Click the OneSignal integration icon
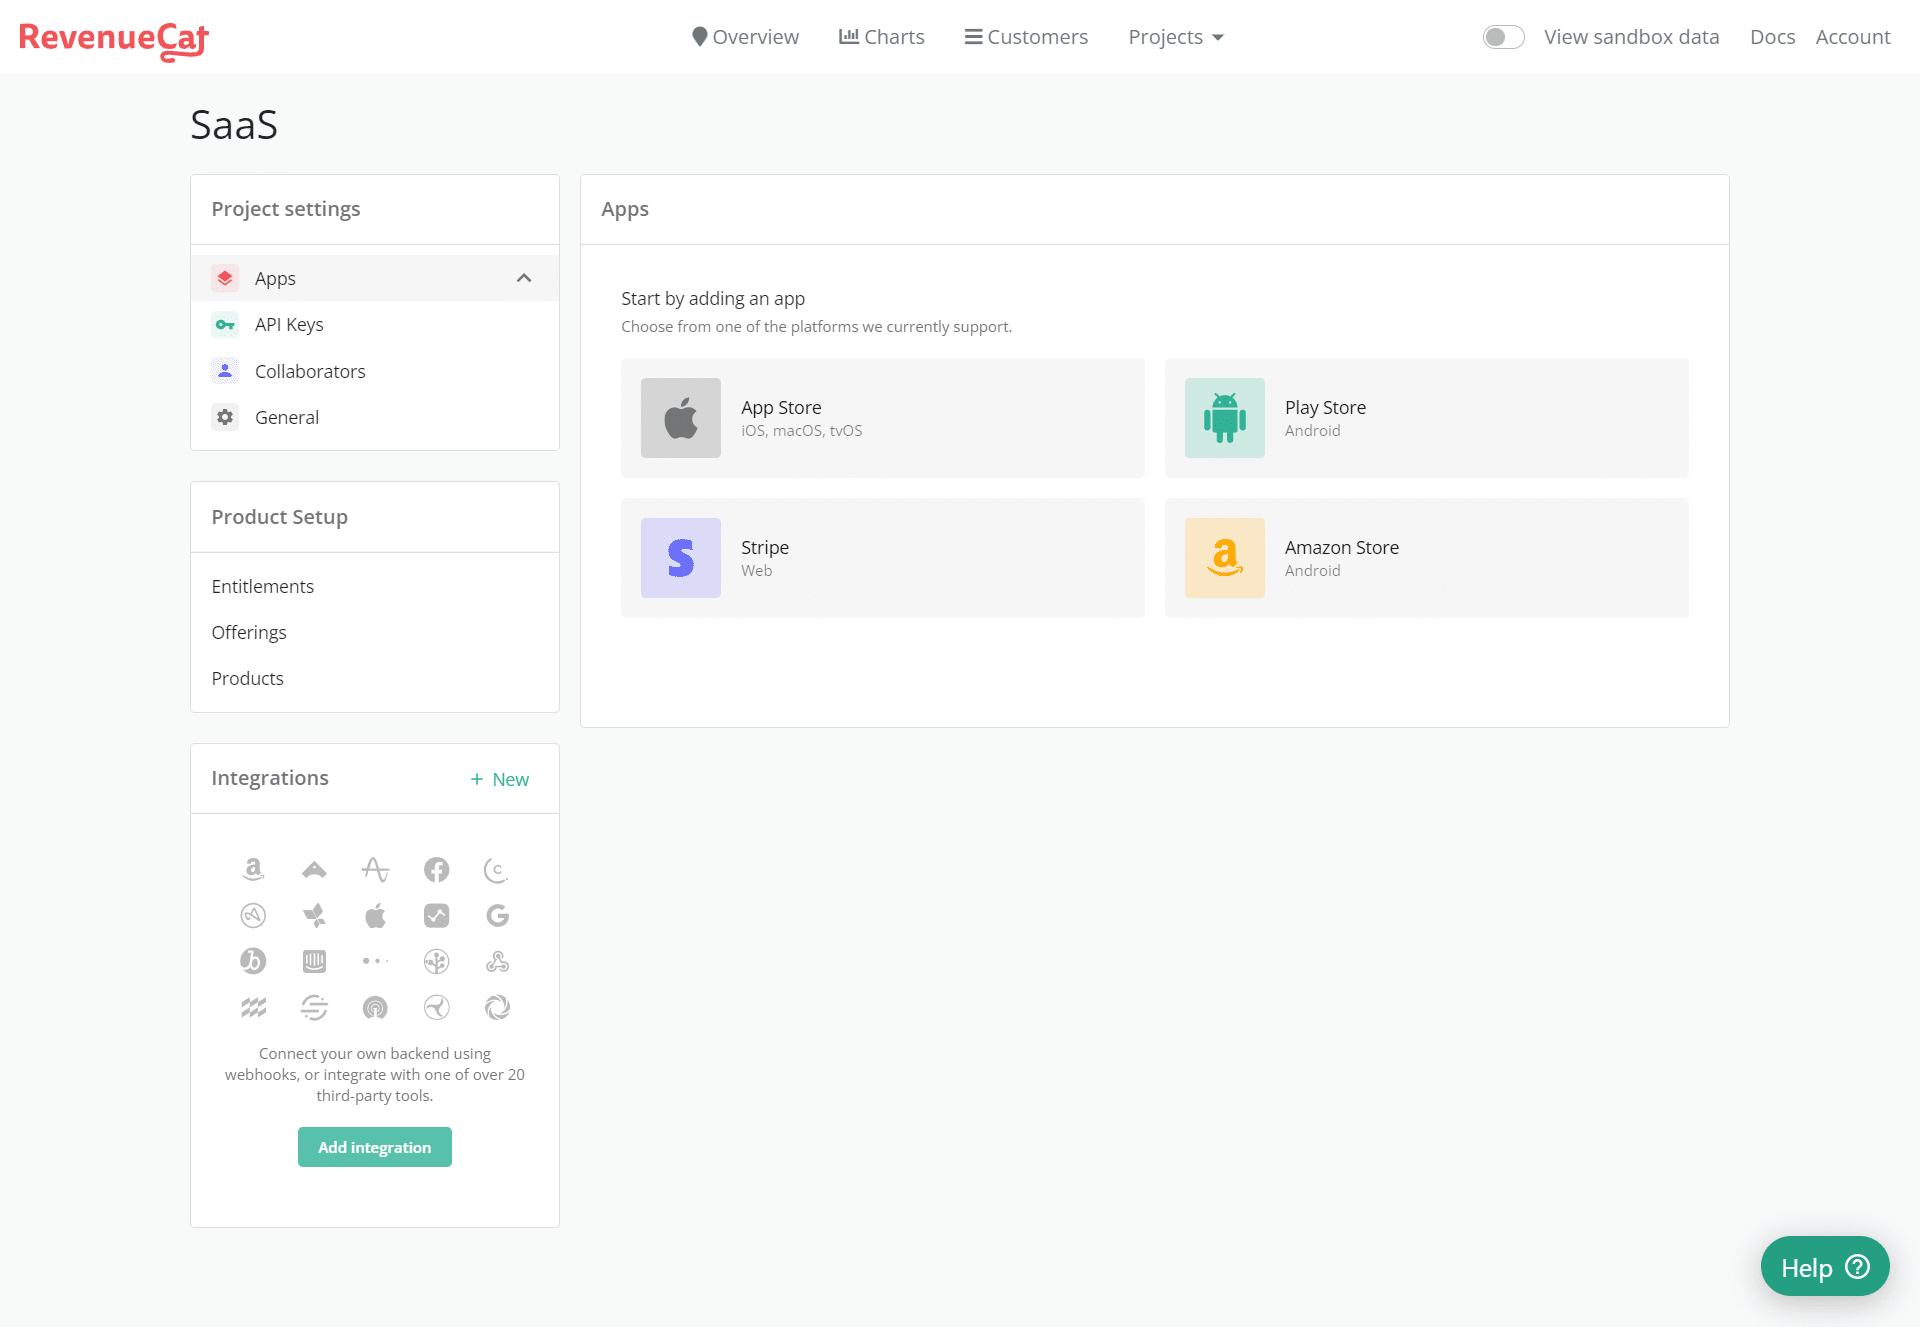Image resolution: width=1920 pixels, height=1327 pixels. (375, 1008)
